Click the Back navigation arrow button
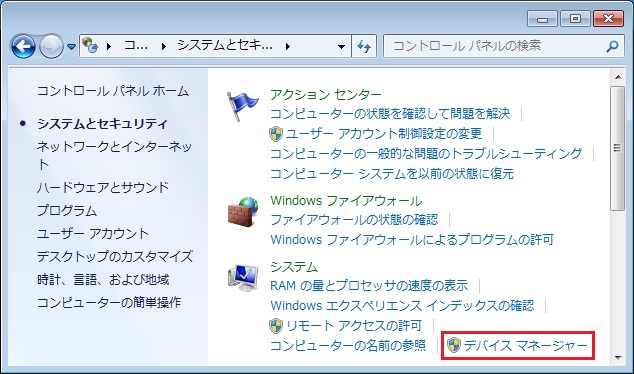 tap(23, 46)
